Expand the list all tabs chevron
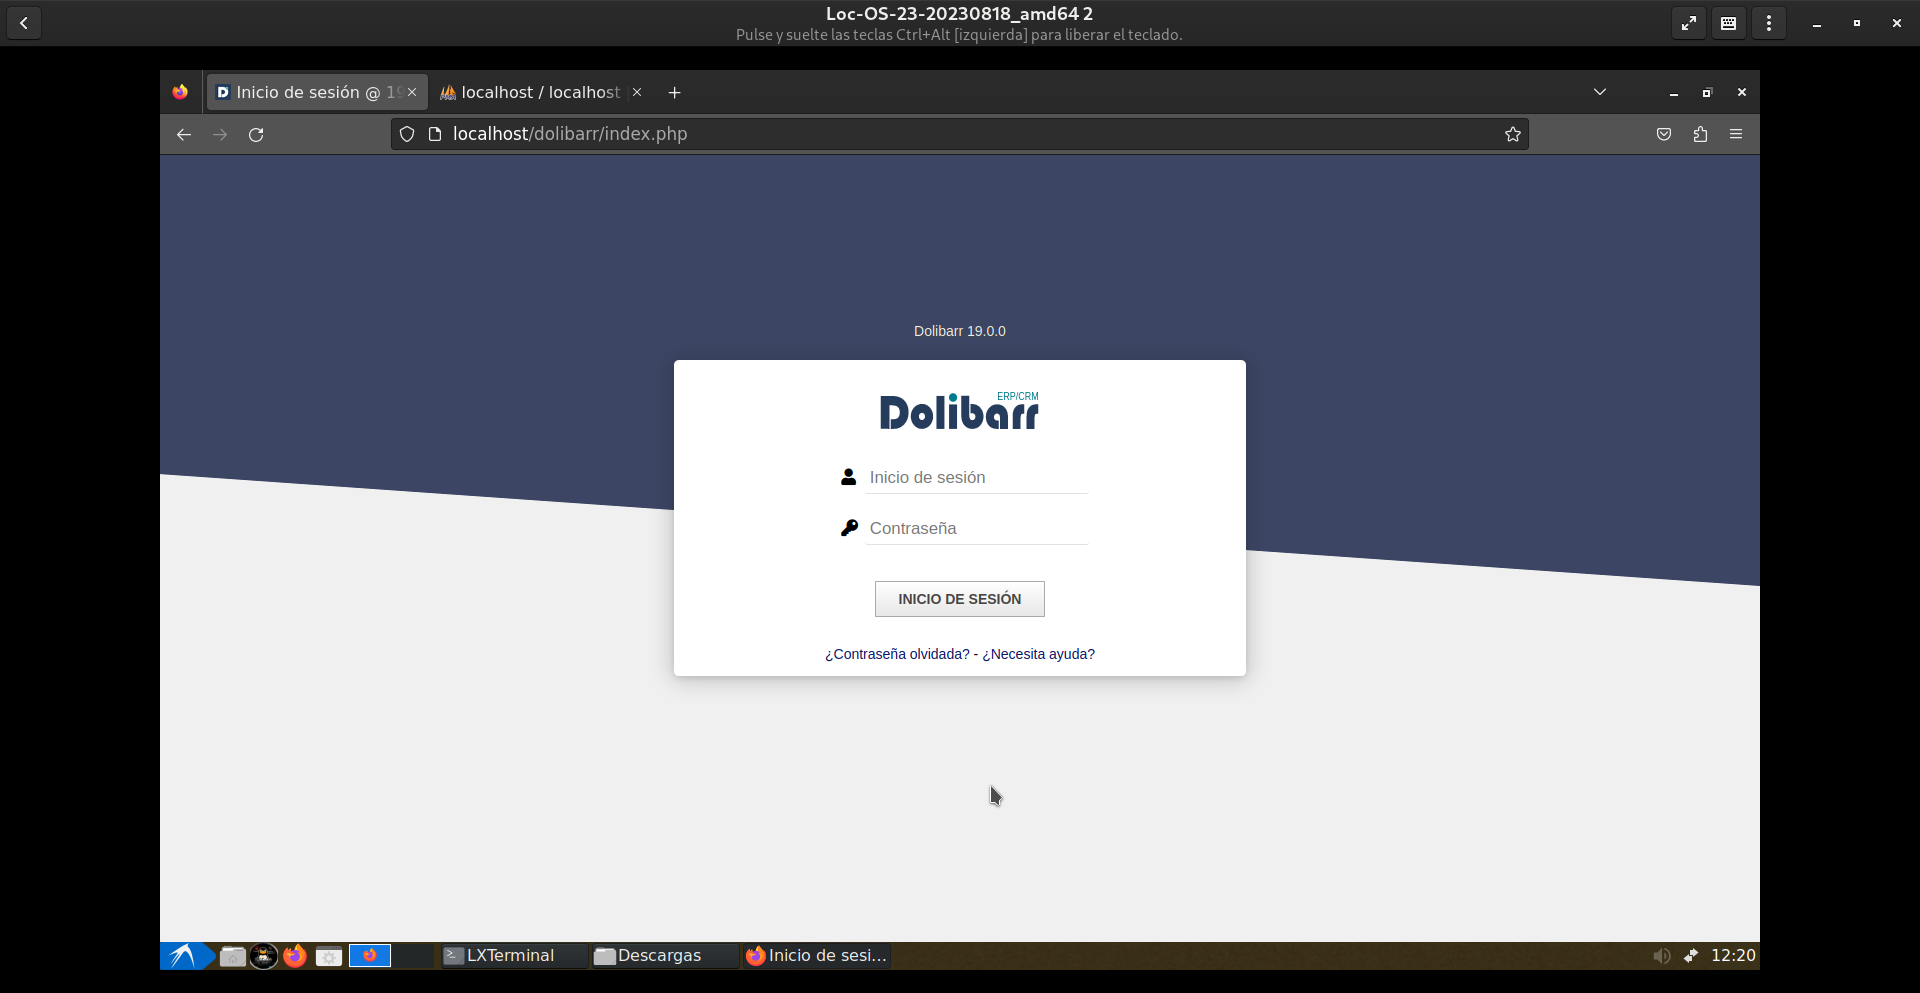 coord(1600,92)
